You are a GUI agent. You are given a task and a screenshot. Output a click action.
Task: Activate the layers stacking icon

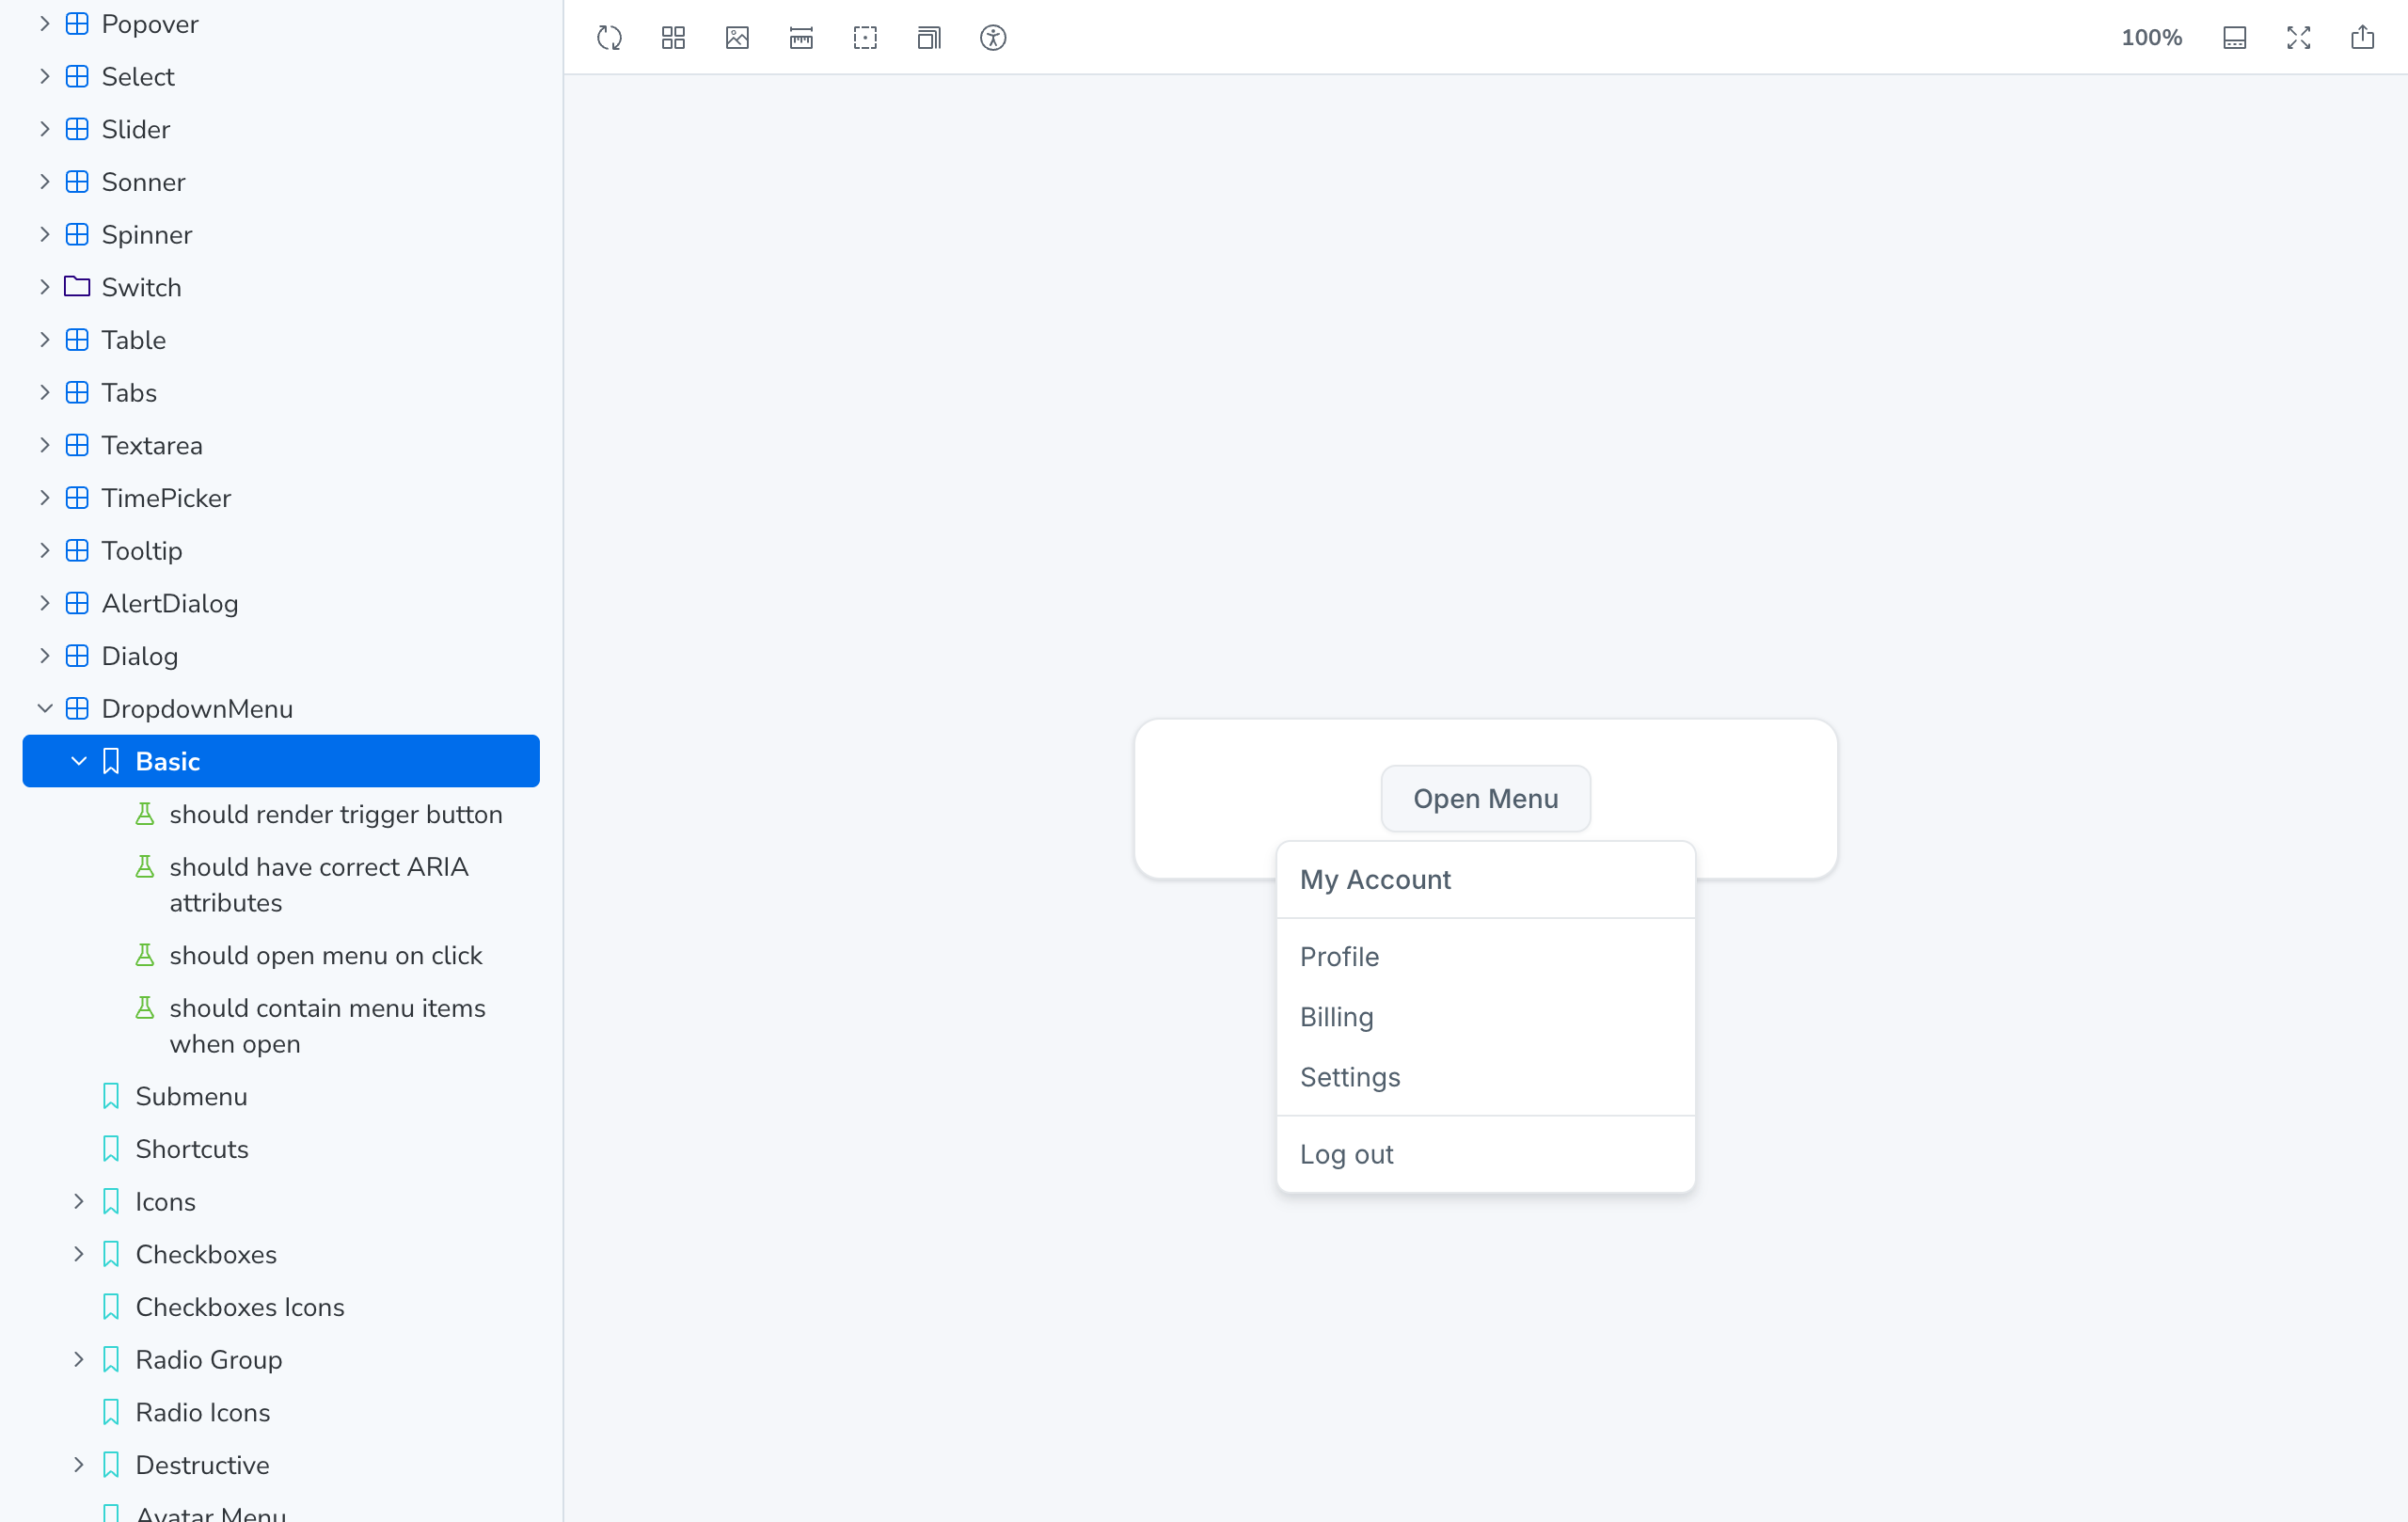pos(928,38)
